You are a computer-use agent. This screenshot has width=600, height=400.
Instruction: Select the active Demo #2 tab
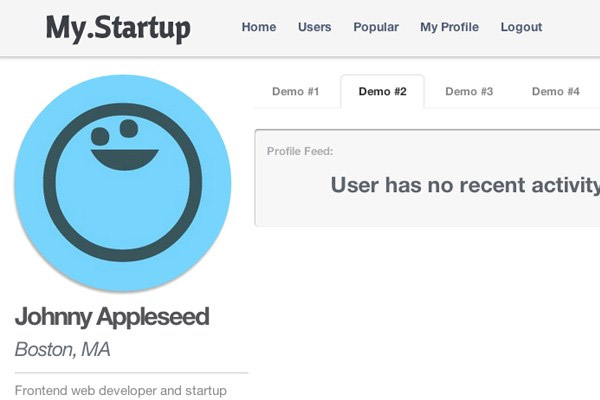382,91
